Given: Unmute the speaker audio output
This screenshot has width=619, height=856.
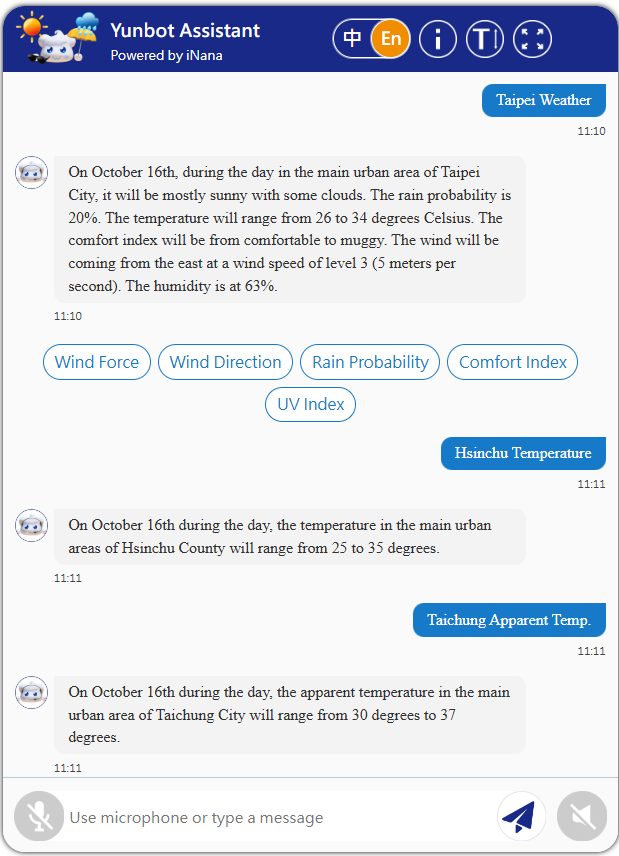Looking at the screenshot, I should pyautogui.click(x=582, y=817).
